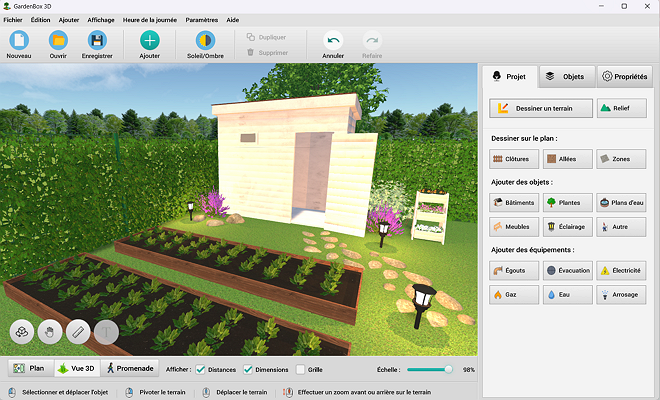Draw areas with Zones
660x400 pixels.
point(621,159)
